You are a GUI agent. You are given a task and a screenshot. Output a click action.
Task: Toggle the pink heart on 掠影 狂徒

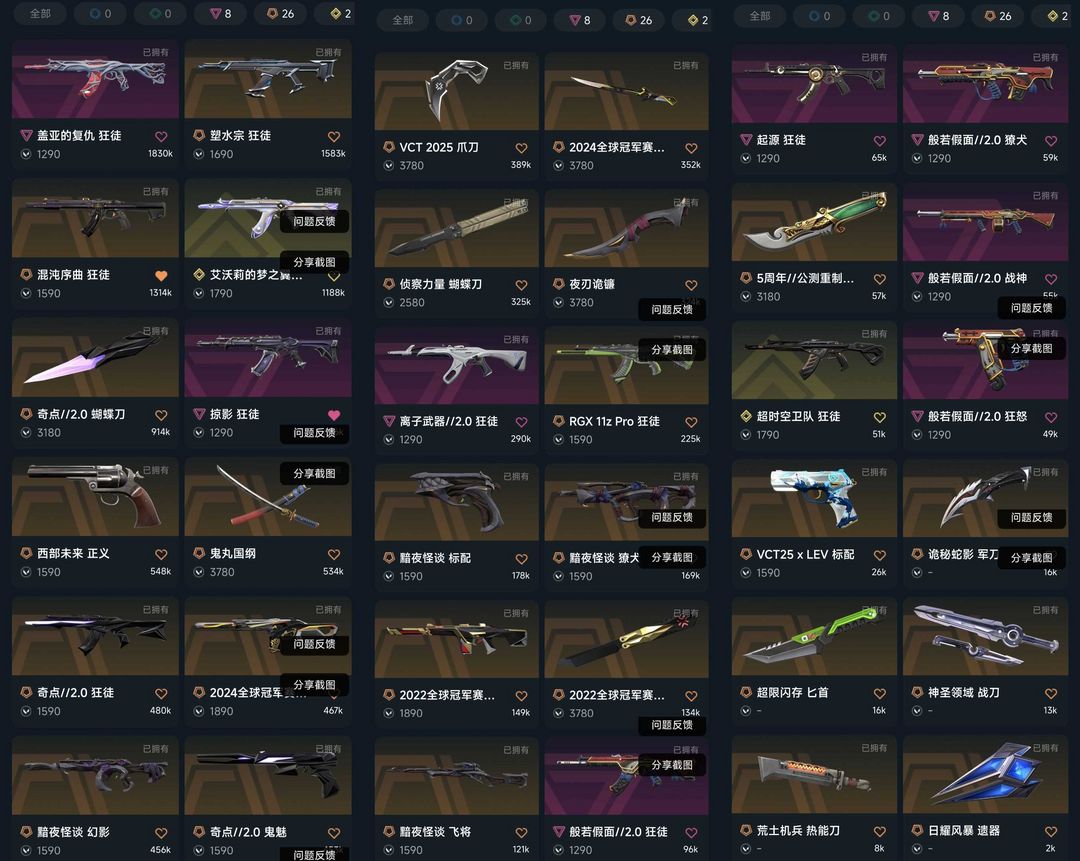coord(334,415)
